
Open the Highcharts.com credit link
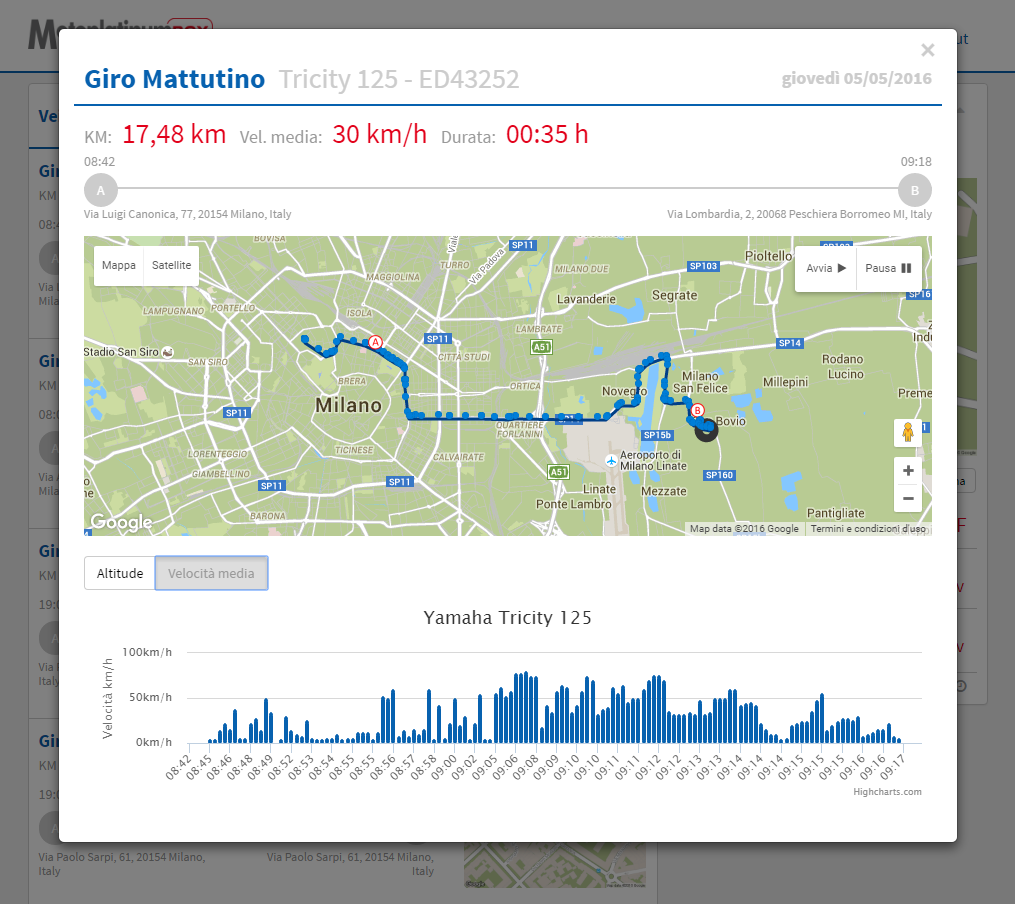coord(887,792)
